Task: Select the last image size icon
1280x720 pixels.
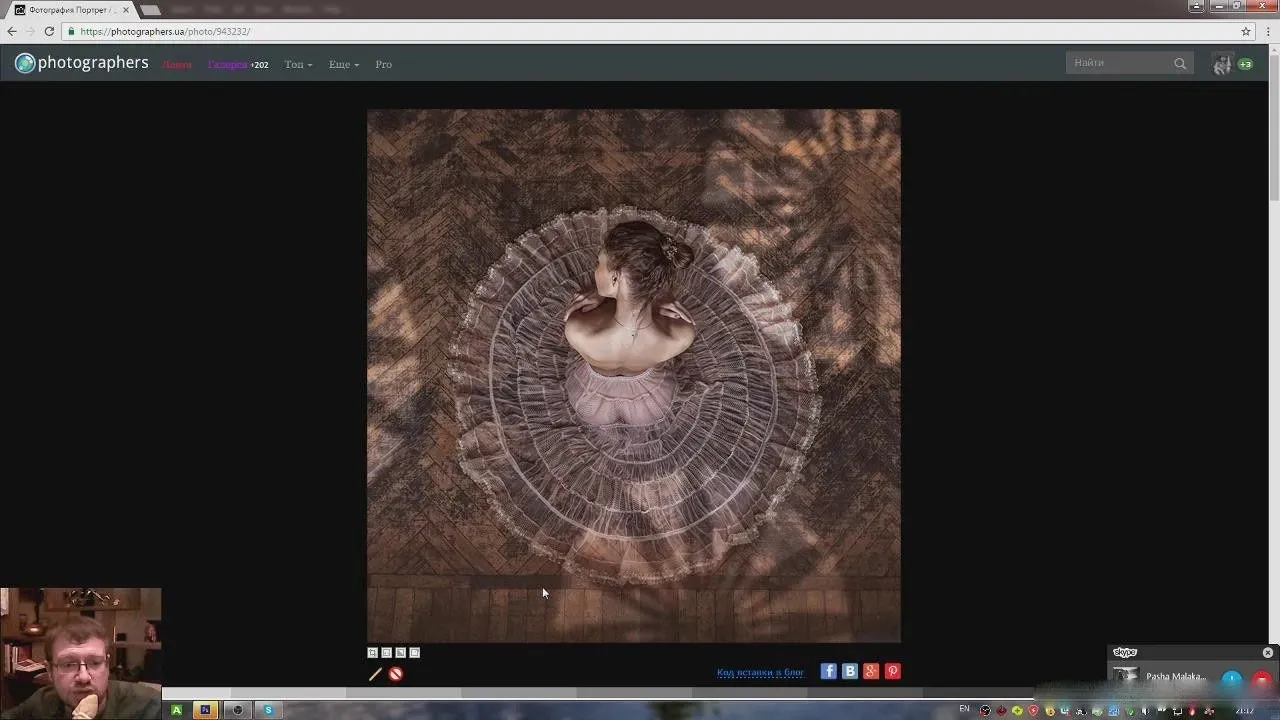Action: tap(415, 653)
